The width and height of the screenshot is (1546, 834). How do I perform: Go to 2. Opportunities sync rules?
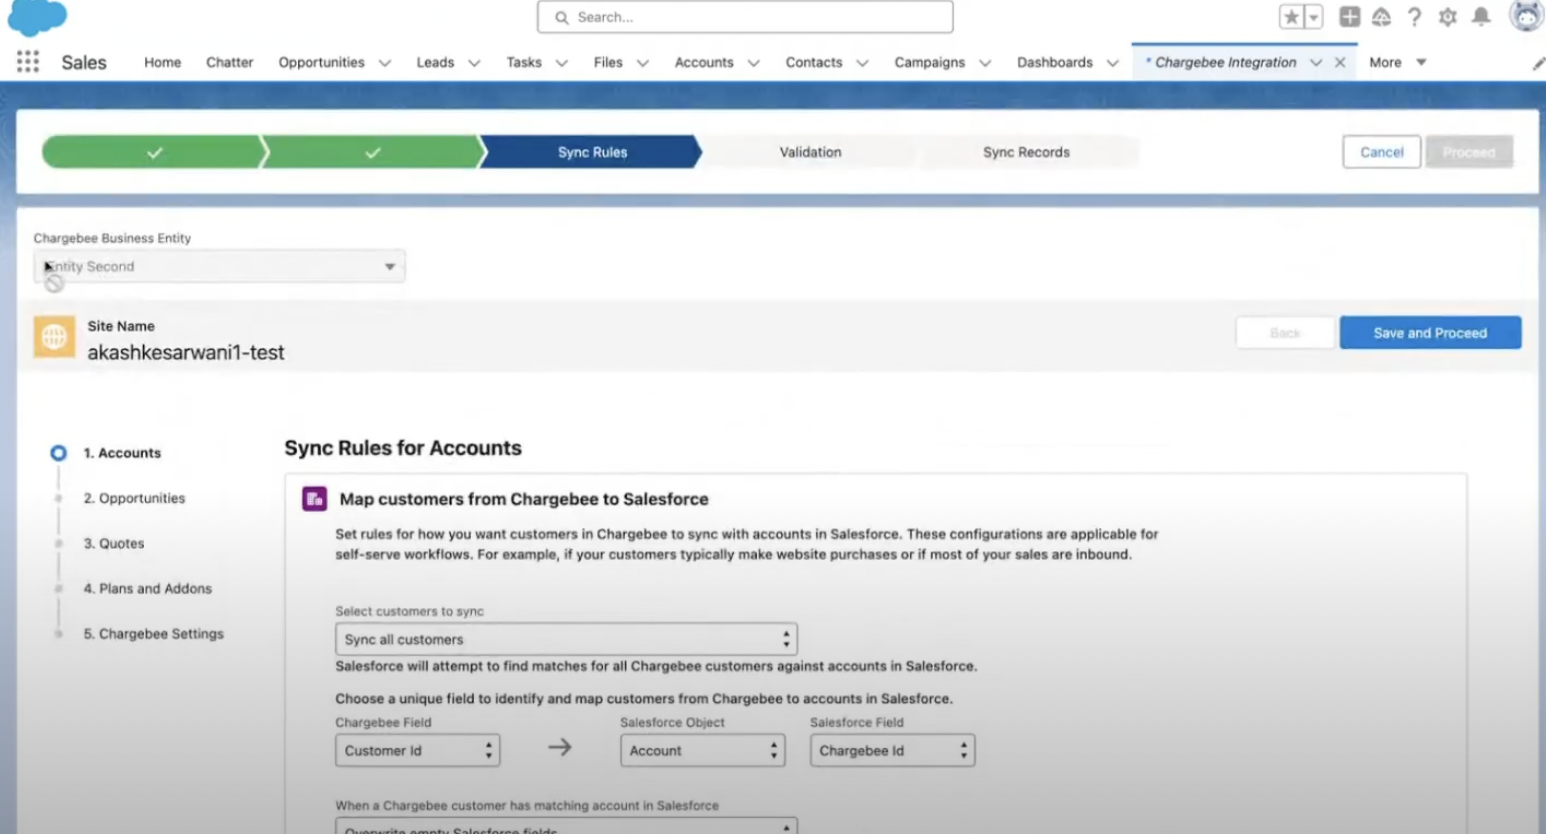(134, 498)
